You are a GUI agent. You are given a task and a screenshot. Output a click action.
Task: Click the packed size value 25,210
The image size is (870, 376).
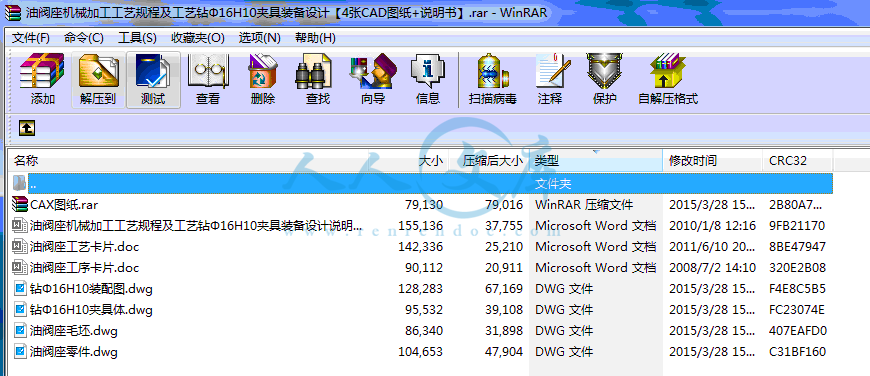[503, 247]
